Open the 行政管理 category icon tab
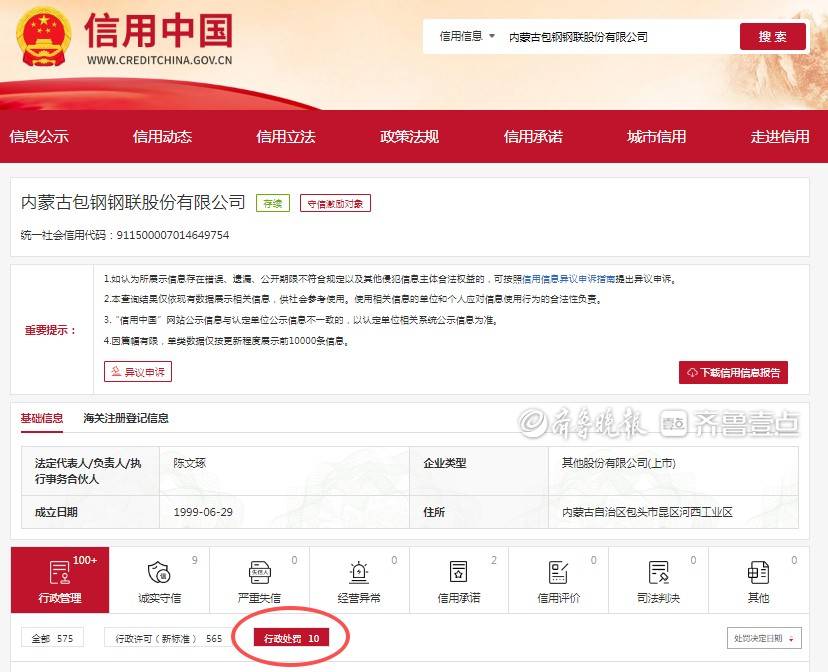The image size is (828, 672). [x=60, y=580]
